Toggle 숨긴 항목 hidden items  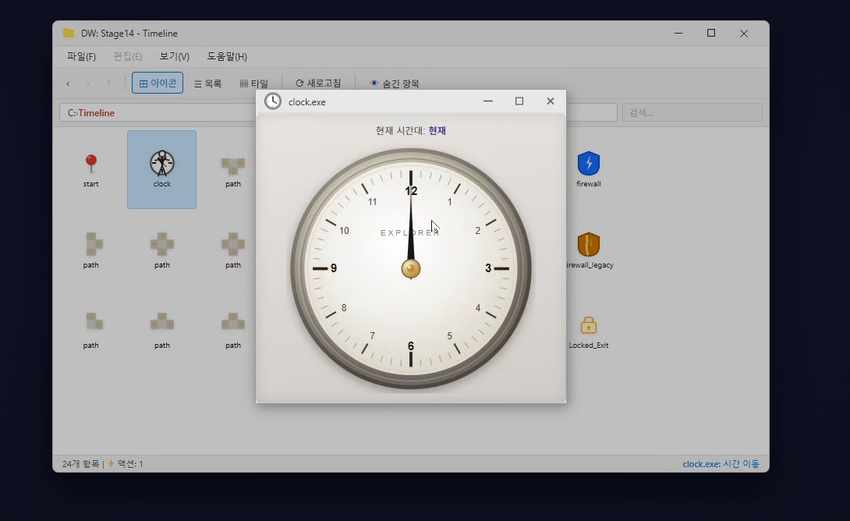click(x=394, y=83)
